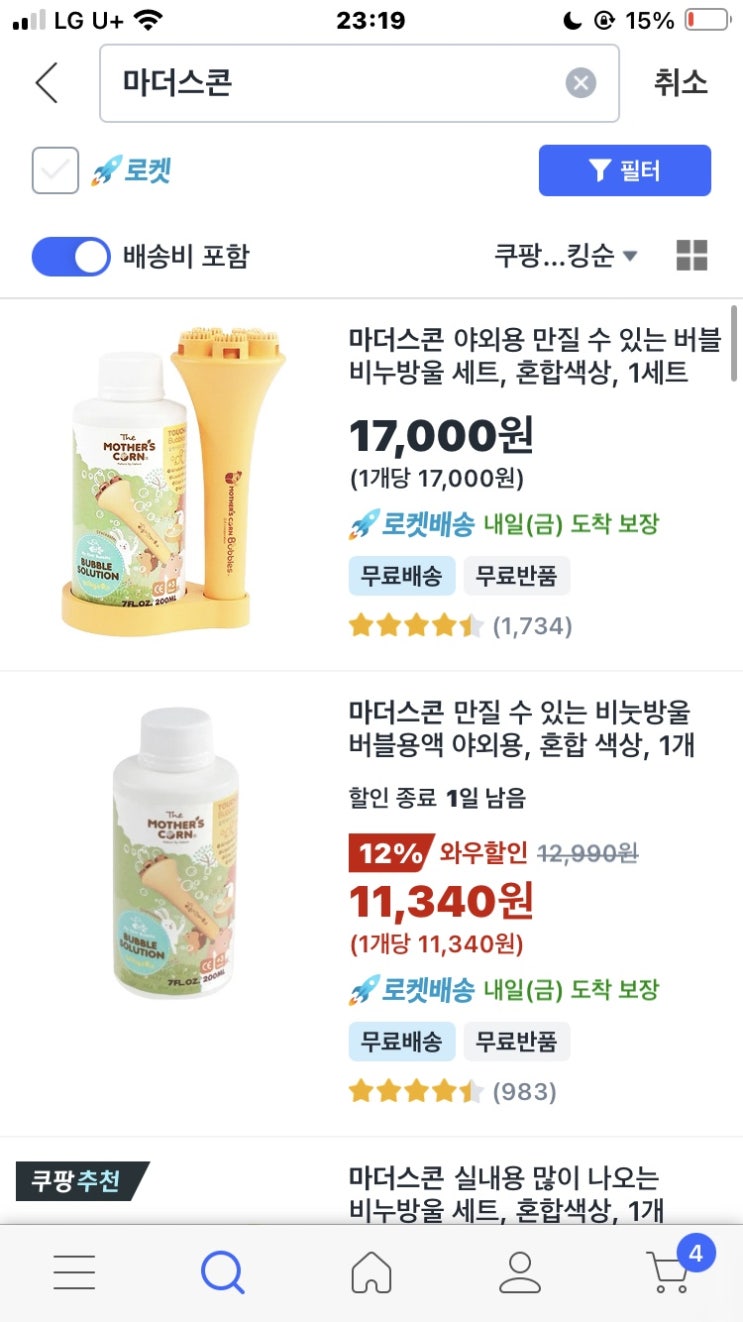The height and width of the screenshot is (1322, 743).
Task: View 1,734 reviews star rating
Action: [460, 626]
